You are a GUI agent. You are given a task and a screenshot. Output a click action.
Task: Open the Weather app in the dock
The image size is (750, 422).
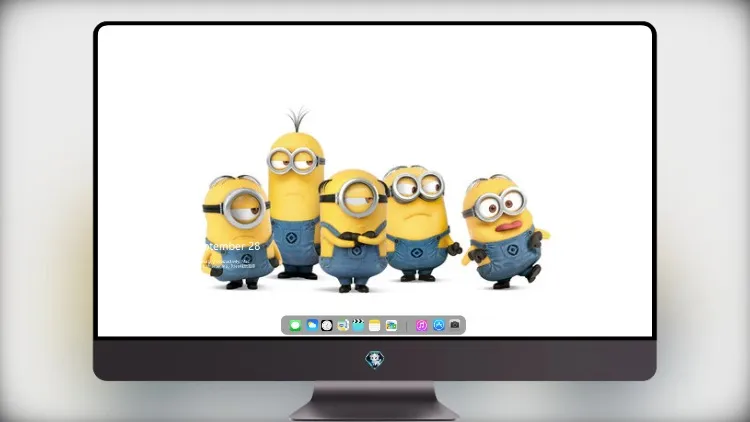[x=312, y=325]
